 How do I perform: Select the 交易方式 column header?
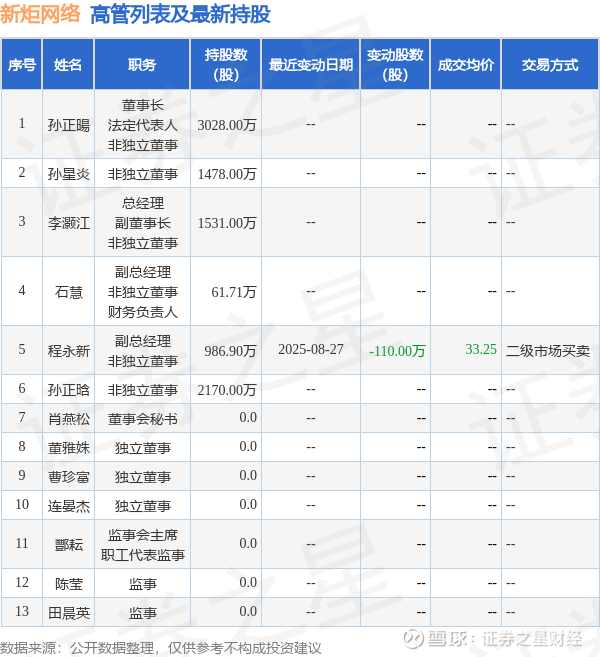tap(550, 65)
